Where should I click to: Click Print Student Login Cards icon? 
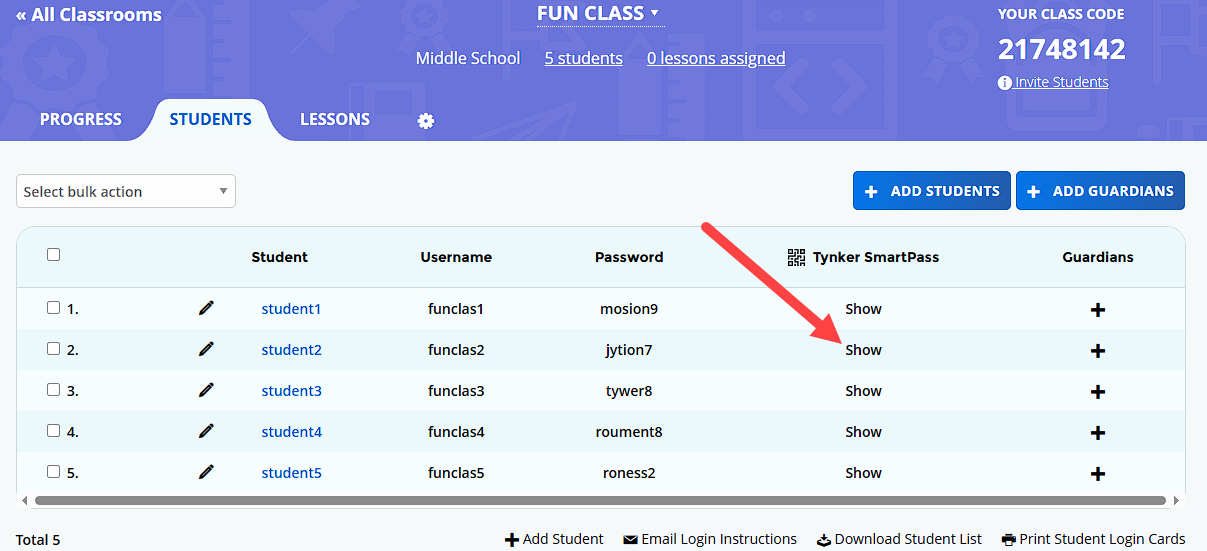pos(1008,540)
